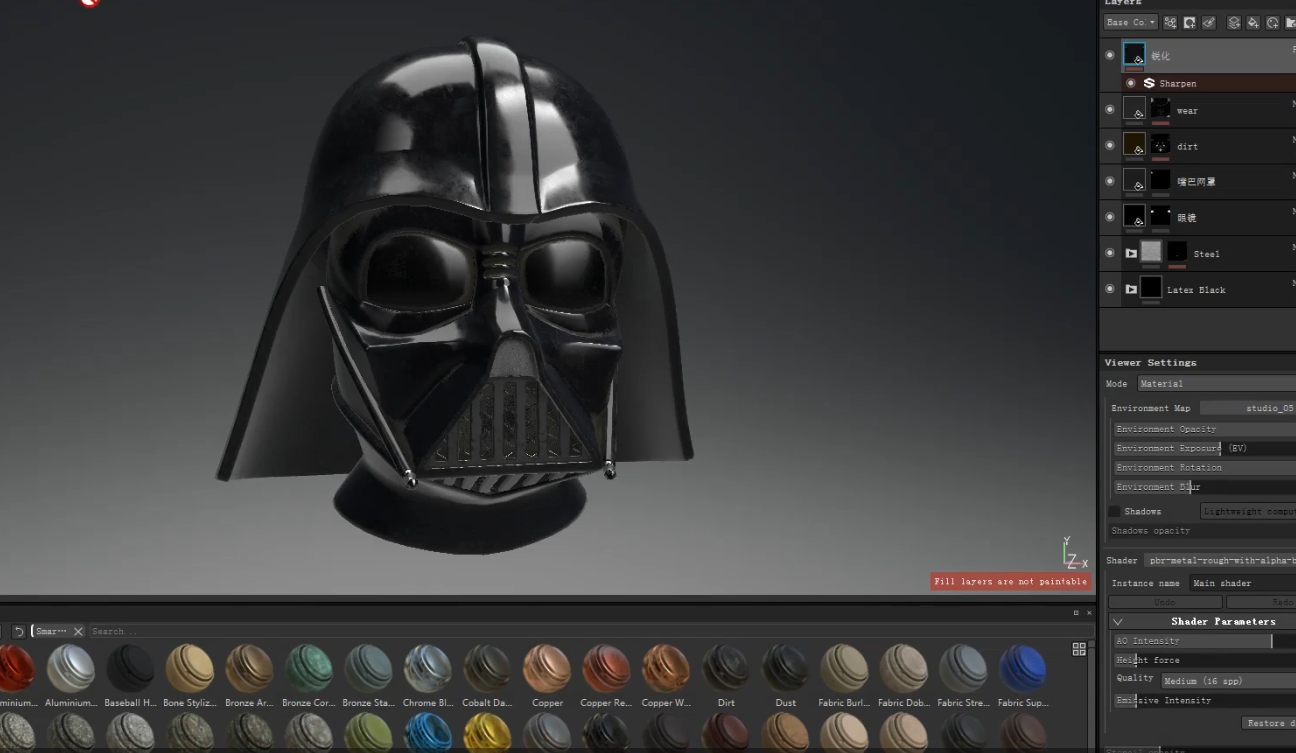Click the add layer stack icon

pyautogui.click(x=1234, y=22)
